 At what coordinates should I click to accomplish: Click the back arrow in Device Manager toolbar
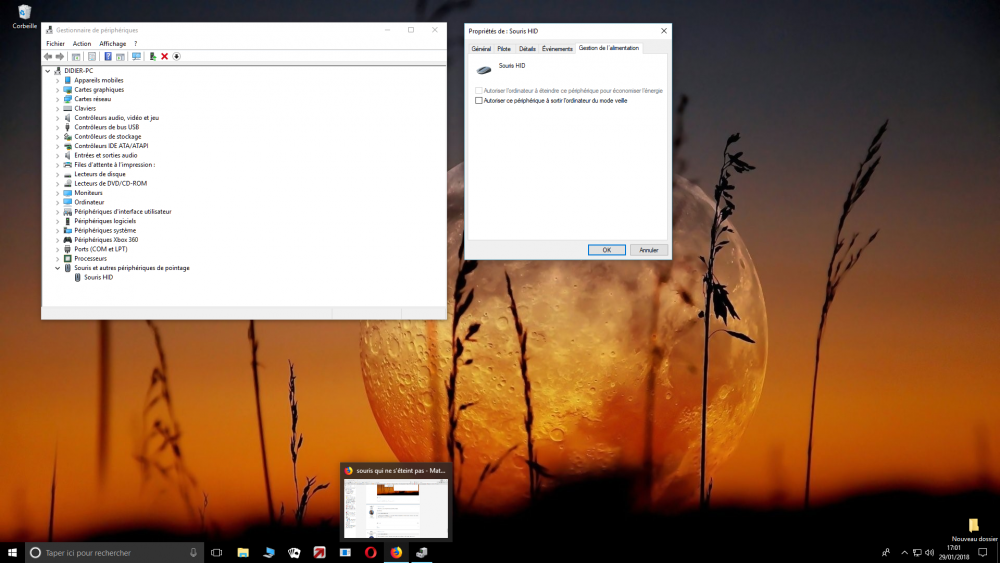pos(48,57)
